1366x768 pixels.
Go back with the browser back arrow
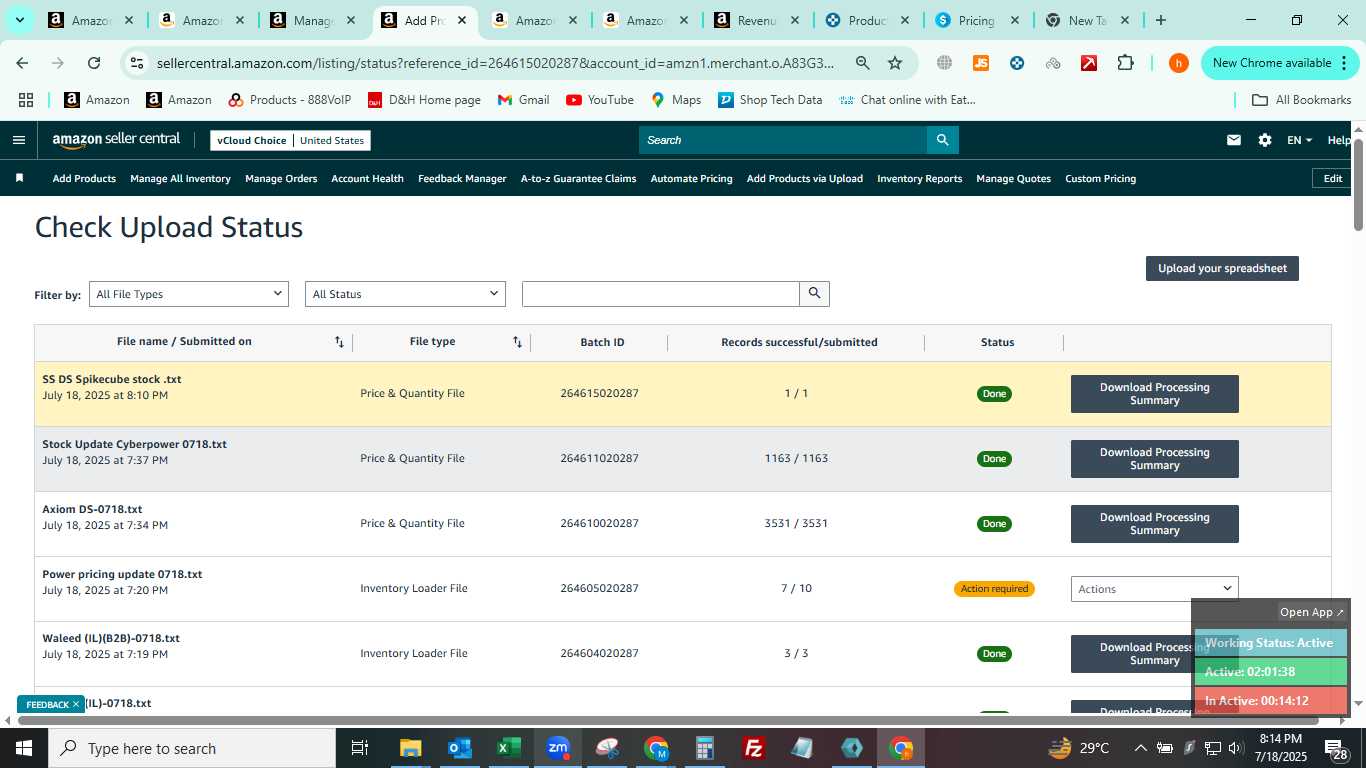tap(22, 62)
